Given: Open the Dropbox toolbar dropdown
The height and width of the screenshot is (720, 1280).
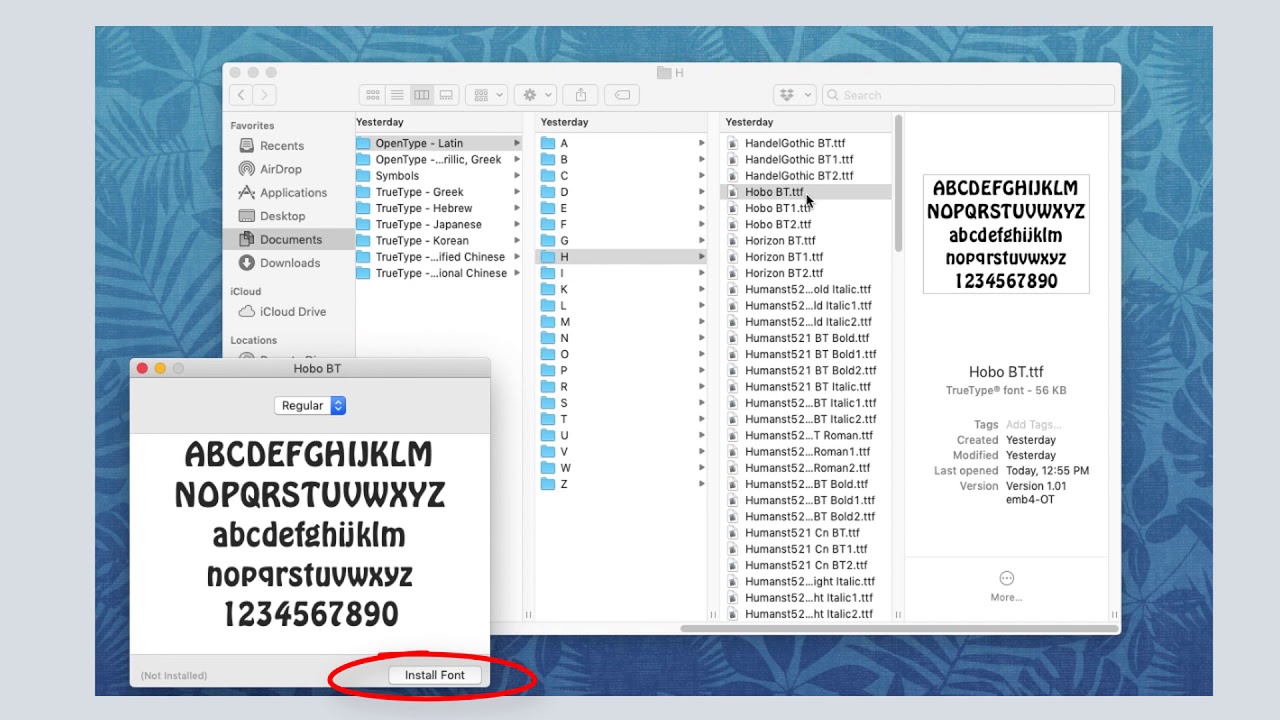Looking at the screenshot, I should 794,95.
